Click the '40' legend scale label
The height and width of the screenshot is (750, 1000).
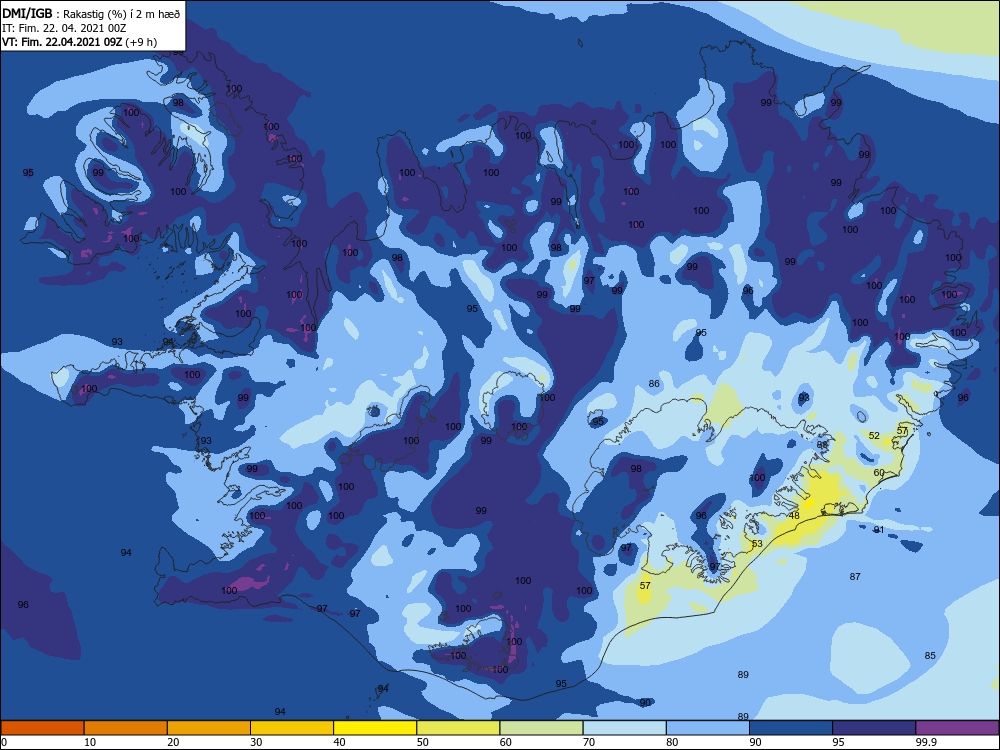click(339, 742)
